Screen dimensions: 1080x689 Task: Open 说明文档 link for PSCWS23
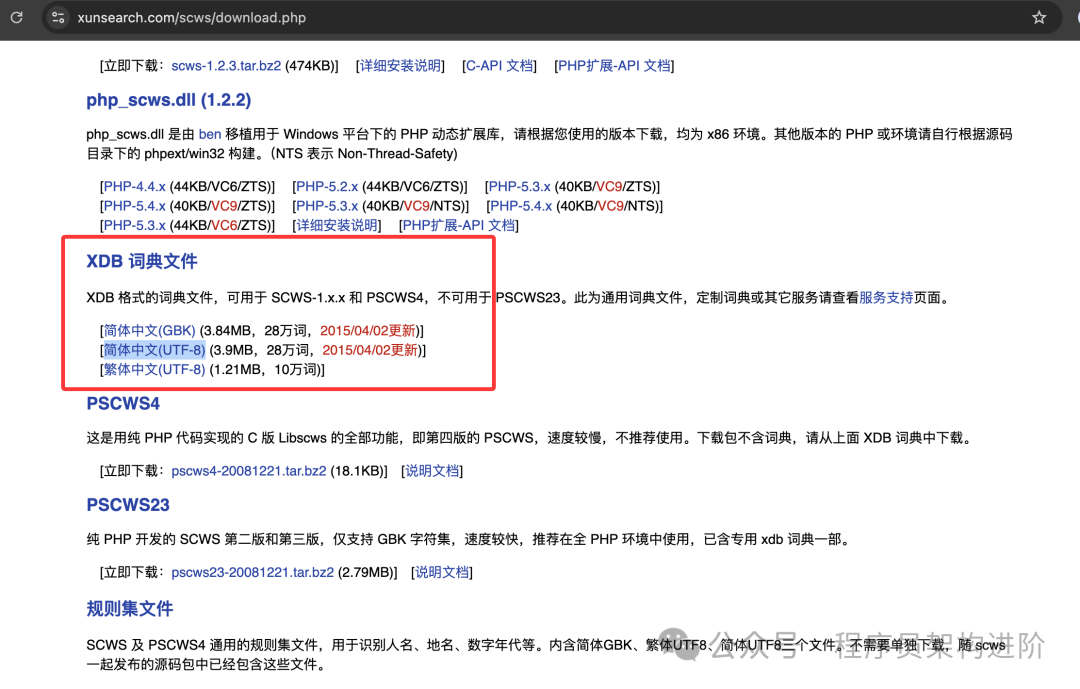(x=442, y=573)
